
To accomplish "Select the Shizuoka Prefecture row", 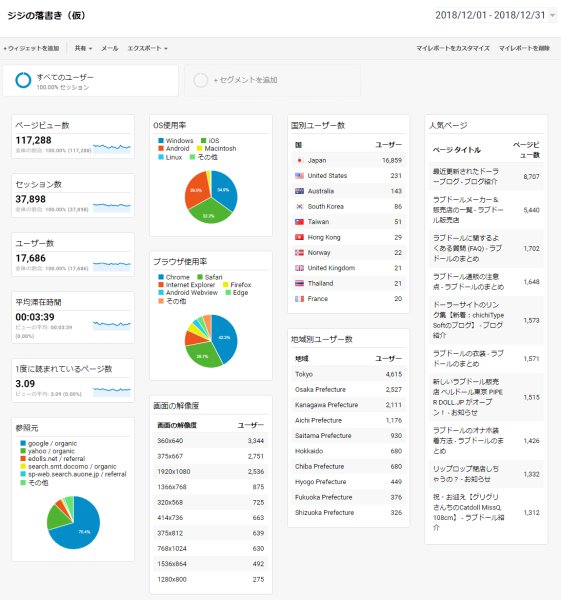I will (x=348, y=512).
